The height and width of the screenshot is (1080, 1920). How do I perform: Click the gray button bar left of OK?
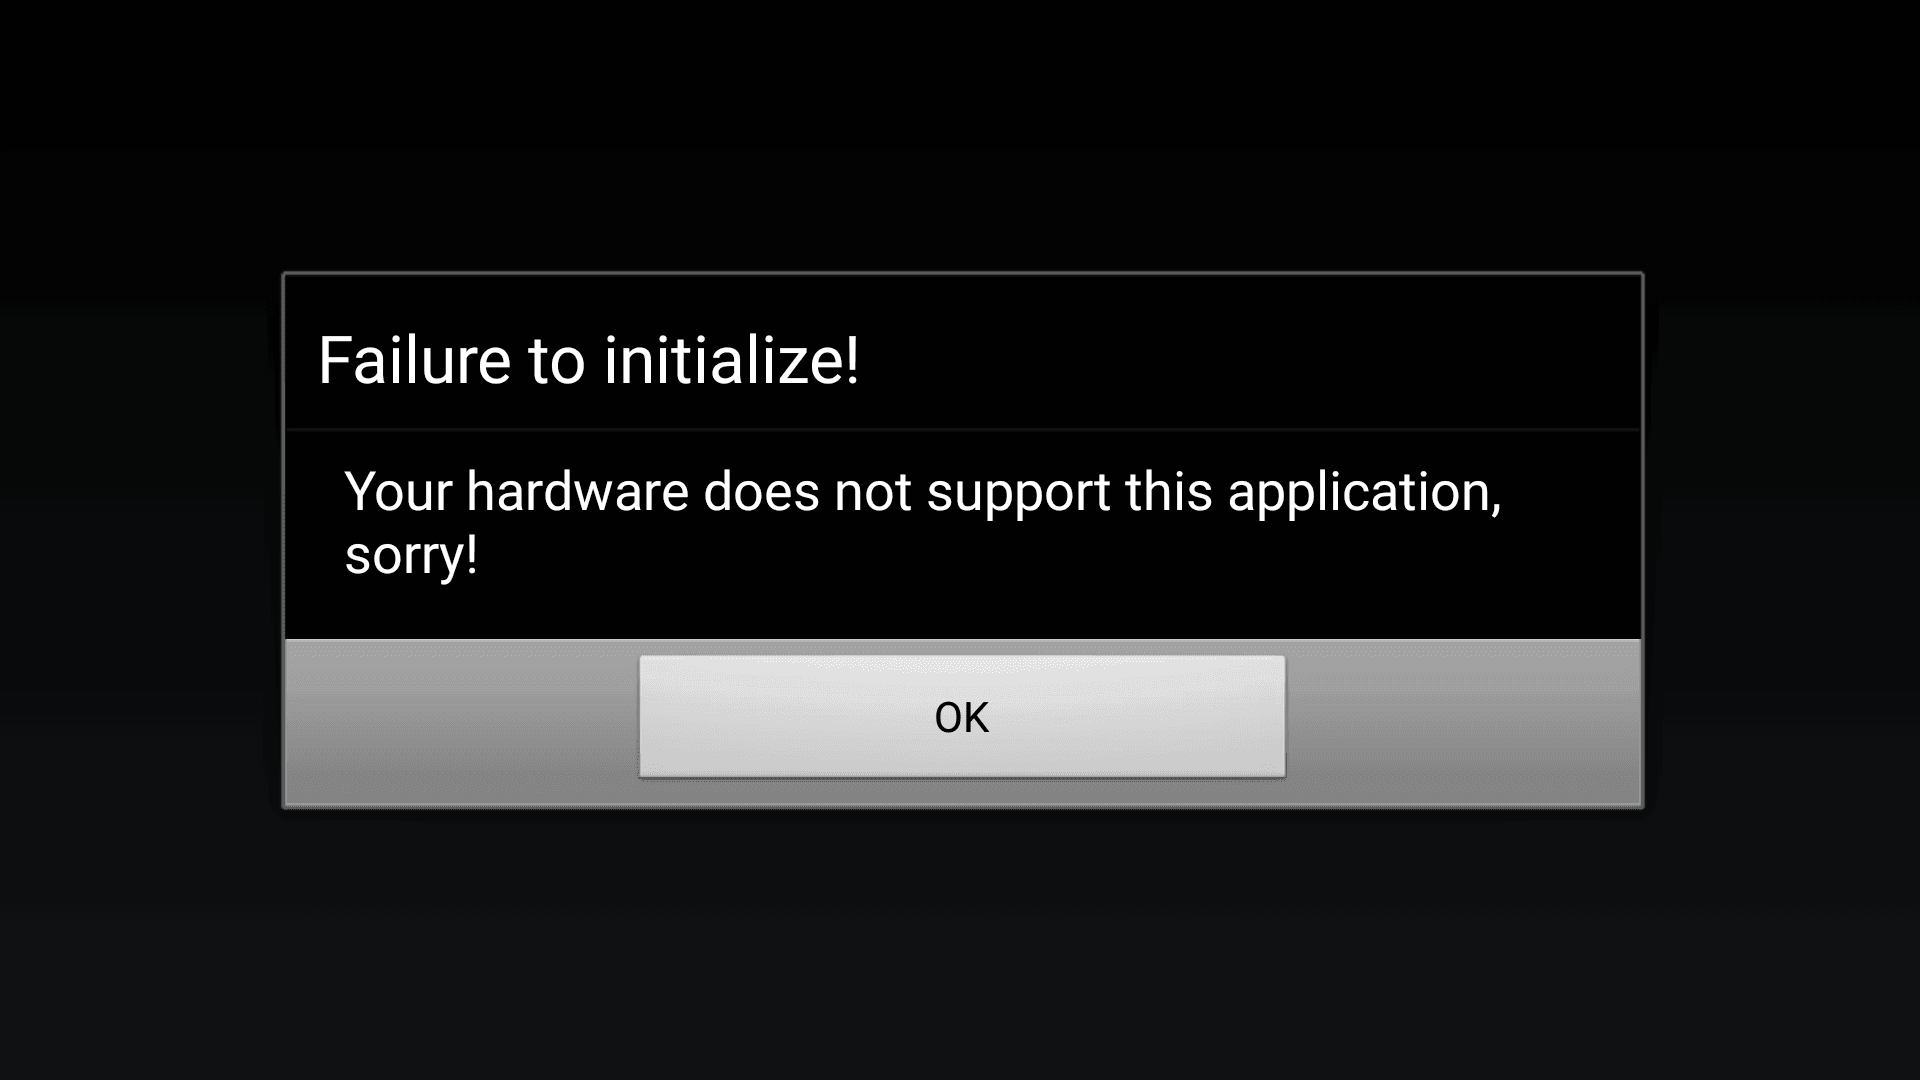tap(462, 722)
